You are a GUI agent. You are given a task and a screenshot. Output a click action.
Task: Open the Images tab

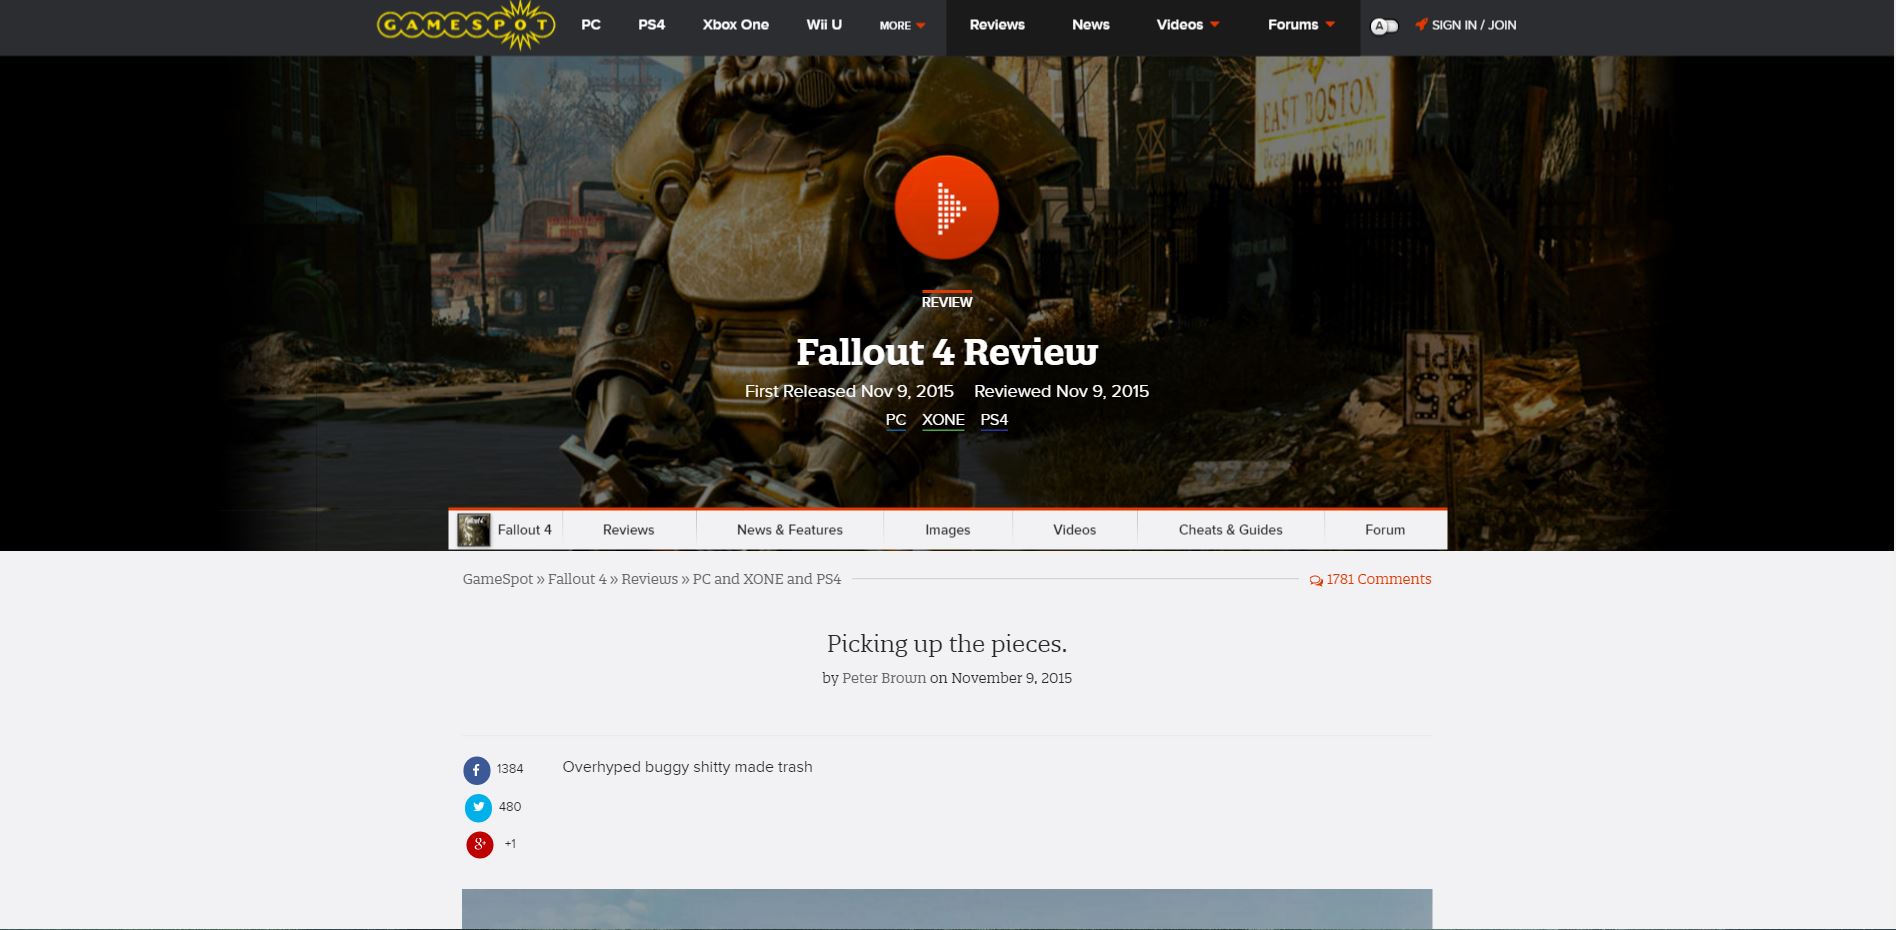pyautogui.click(x=947, y=530)
